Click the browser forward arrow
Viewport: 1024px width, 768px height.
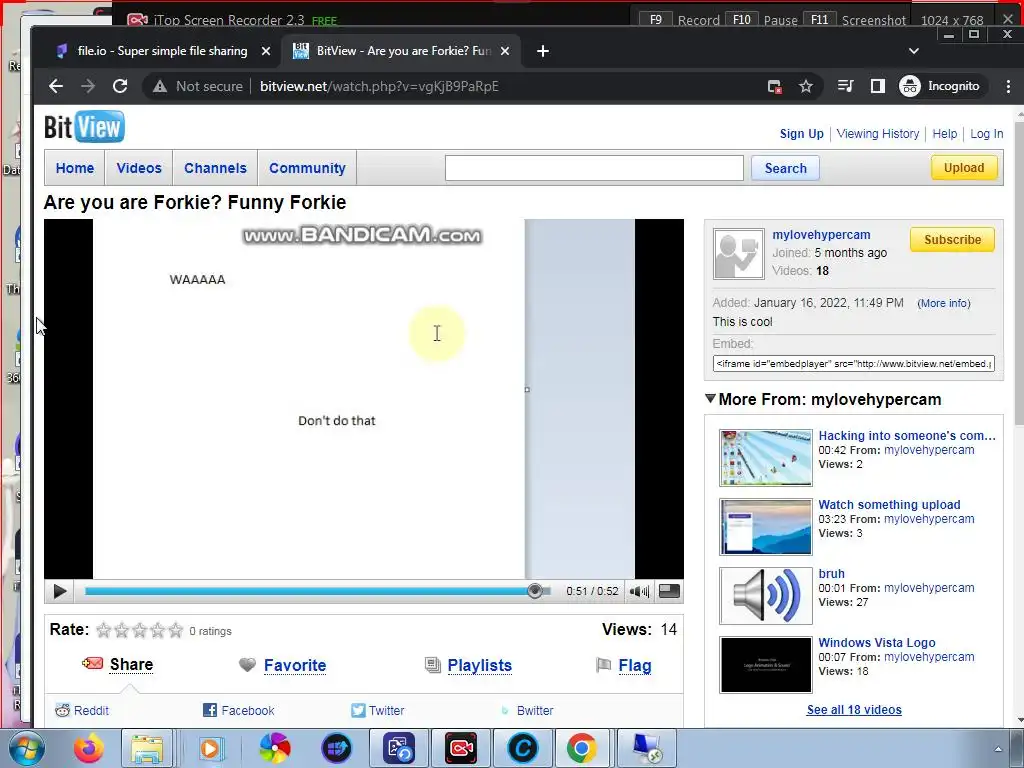coord(88,86)
